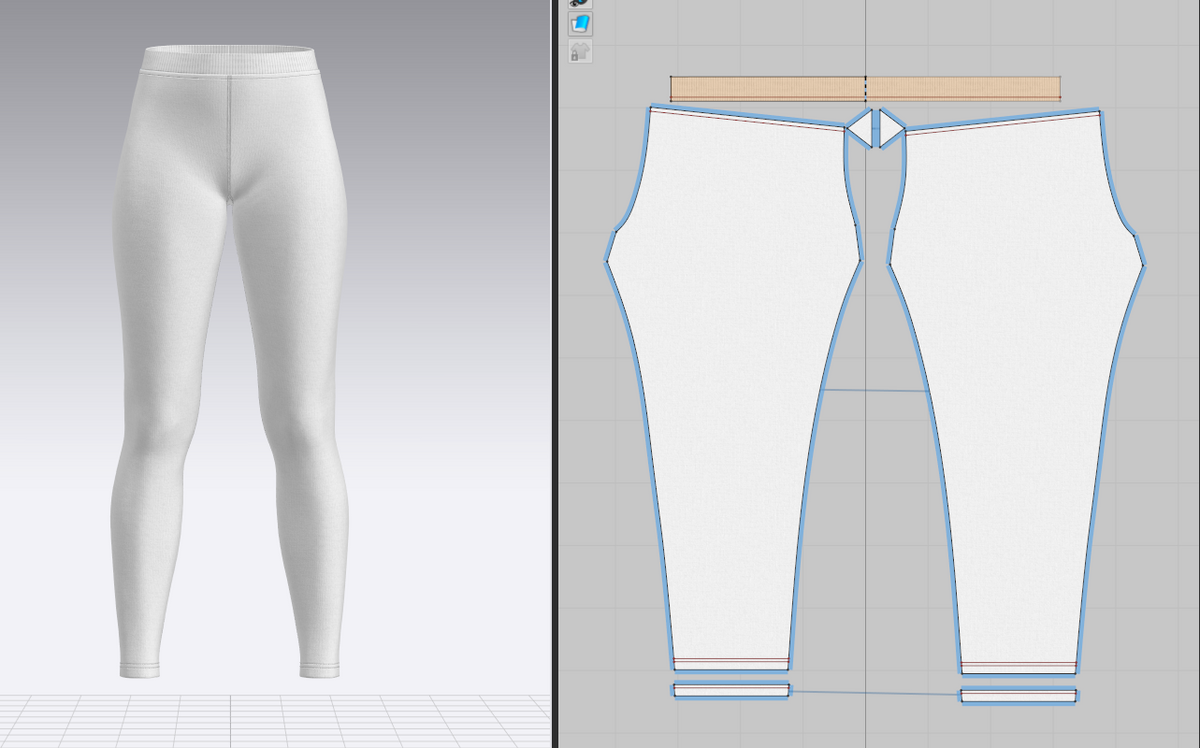Select the tan waistband pattern piece

coord(865,89)
